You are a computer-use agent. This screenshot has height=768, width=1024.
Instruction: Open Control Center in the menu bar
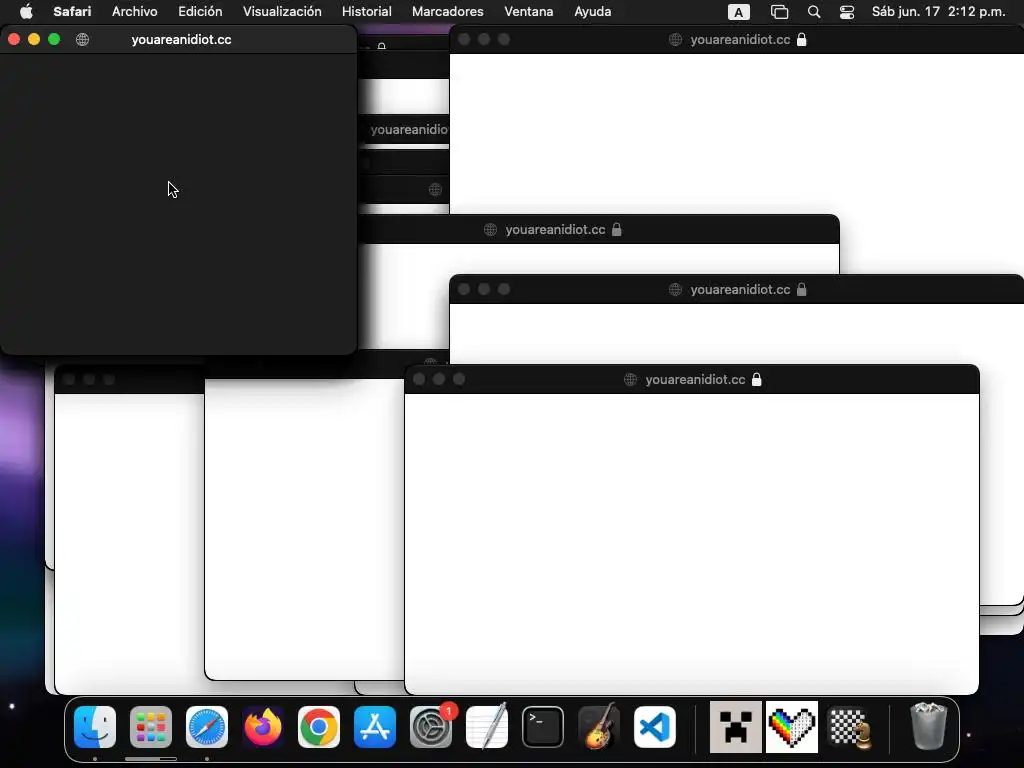pyautogui.click(x=847, y=12)
